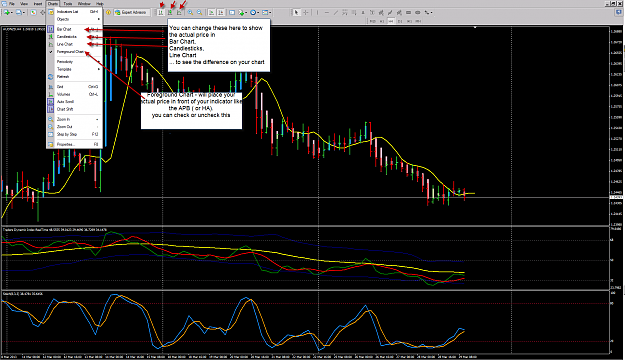Click the candlestick icon in the toolbar
This screenshot has height=360, width=625.
tap(170, 12)
